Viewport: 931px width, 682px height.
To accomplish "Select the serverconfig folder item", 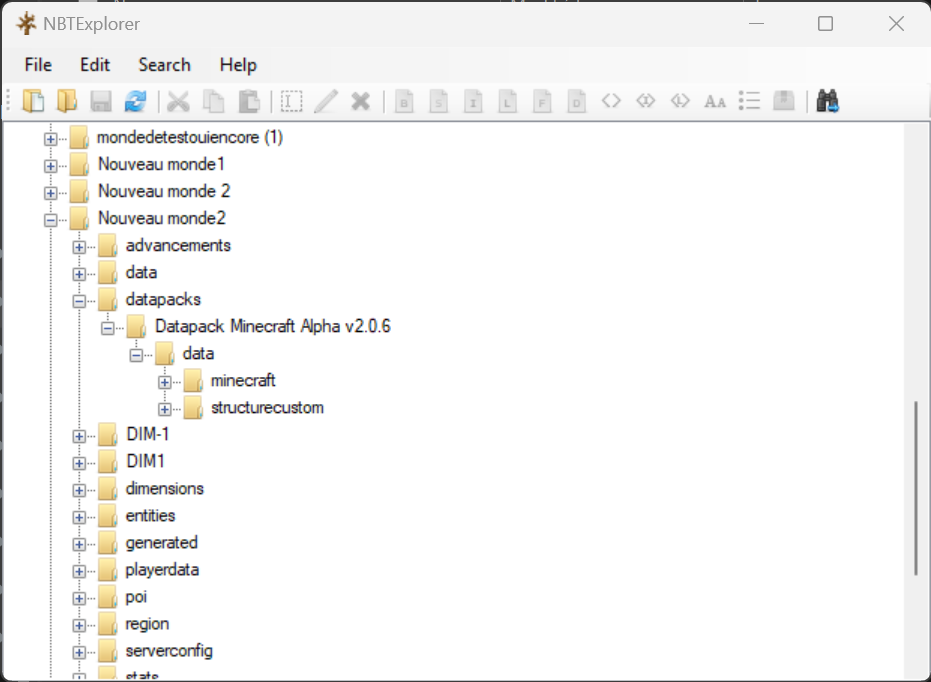I will (x=169, y=651).
